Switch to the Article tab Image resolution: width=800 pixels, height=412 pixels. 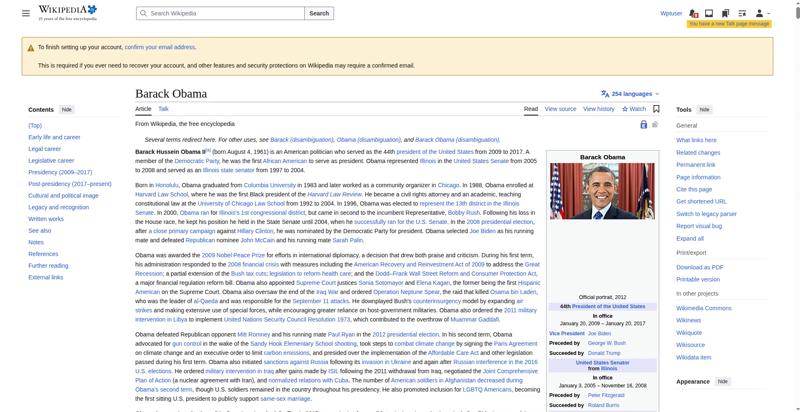click(143, 109)
